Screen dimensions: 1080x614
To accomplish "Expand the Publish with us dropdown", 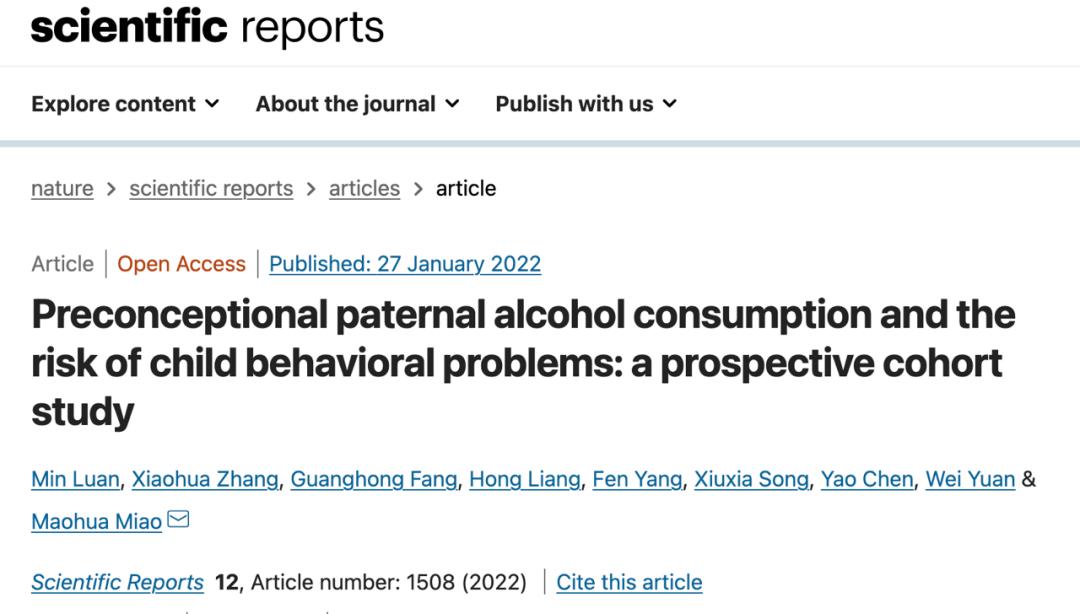I will click(586, 104).
